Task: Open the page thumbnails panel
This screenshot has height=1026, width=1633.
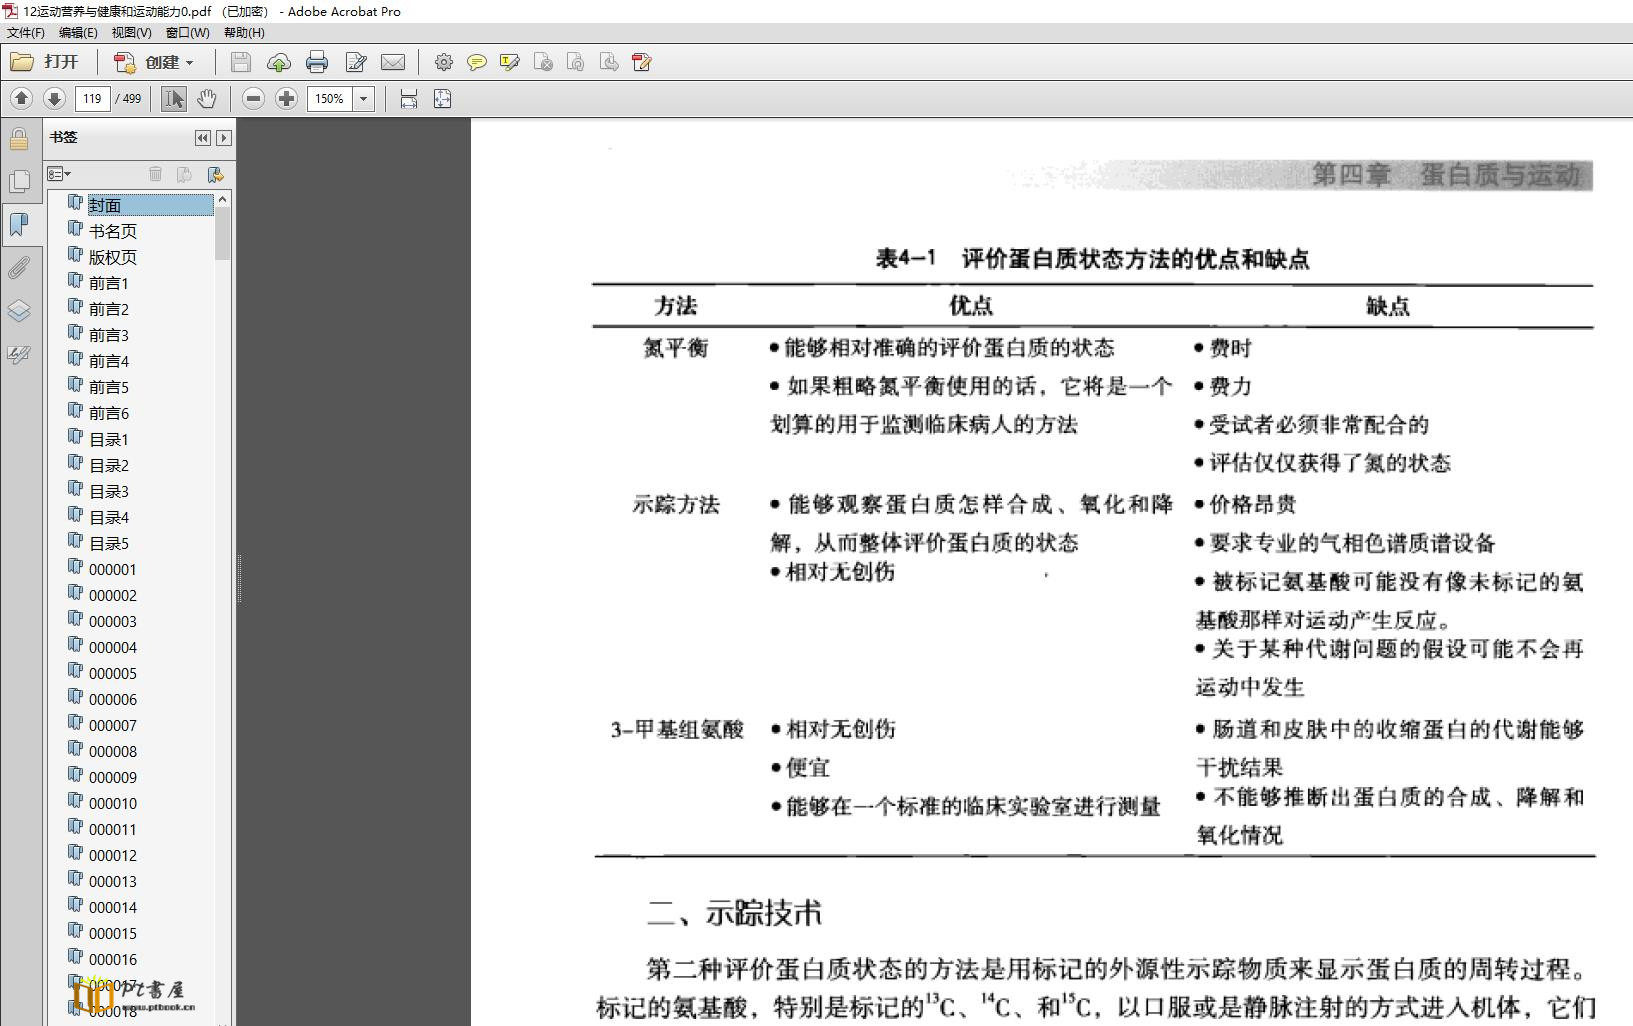Action: click(19, 181)
